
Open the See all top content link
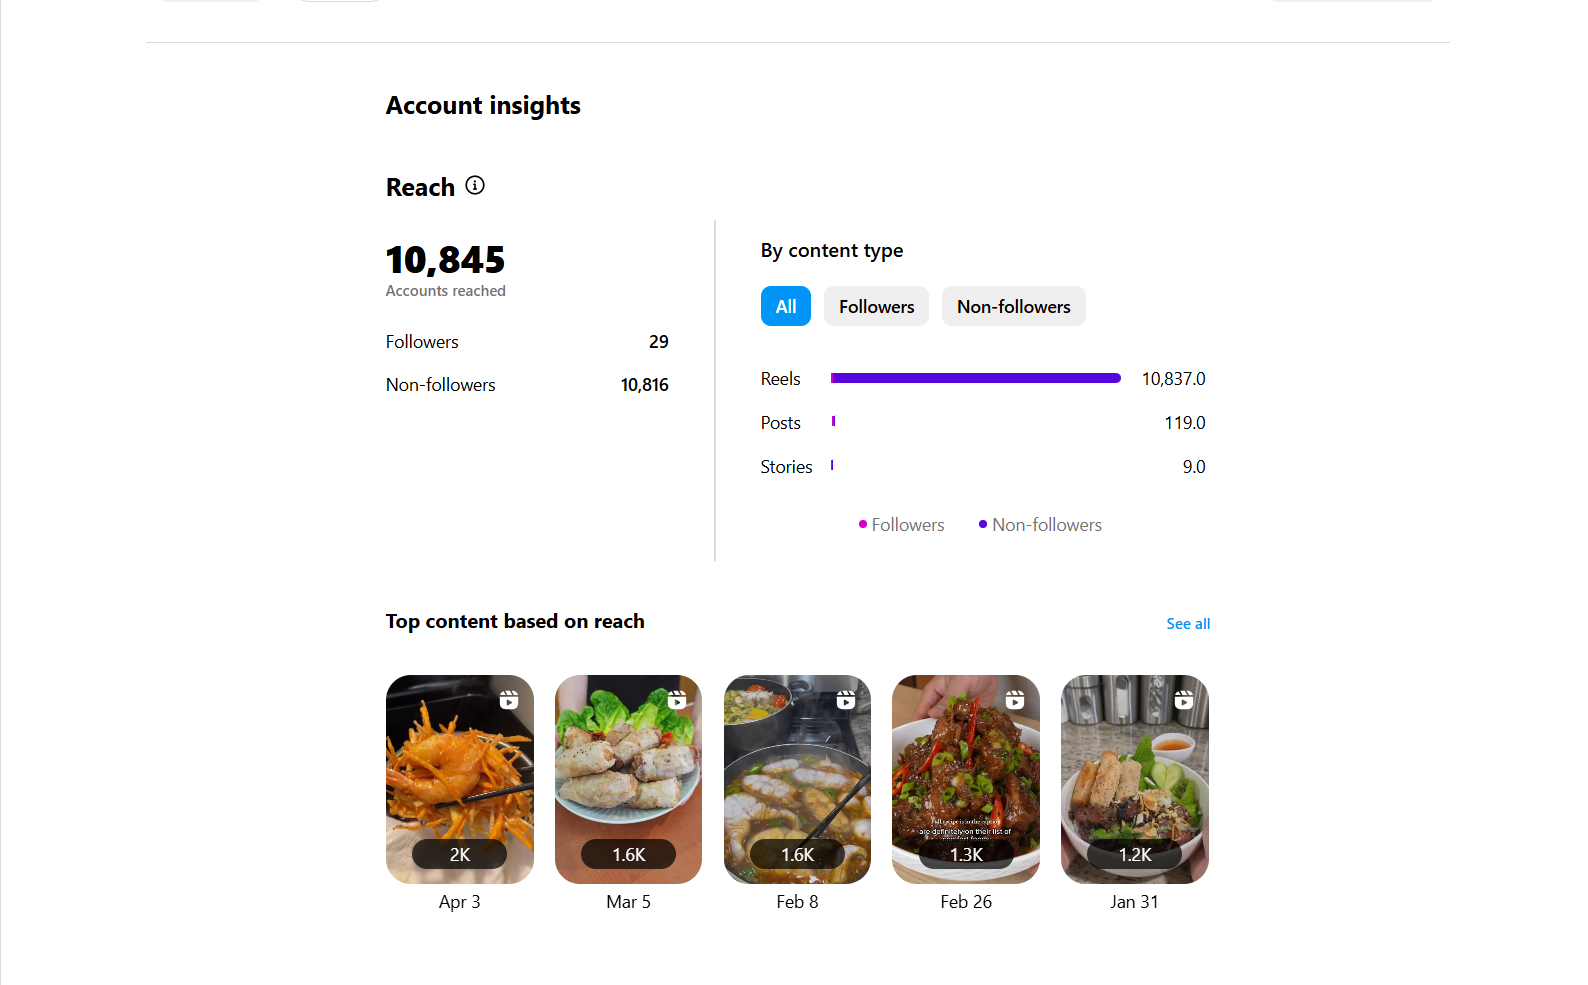[1188, 624]
